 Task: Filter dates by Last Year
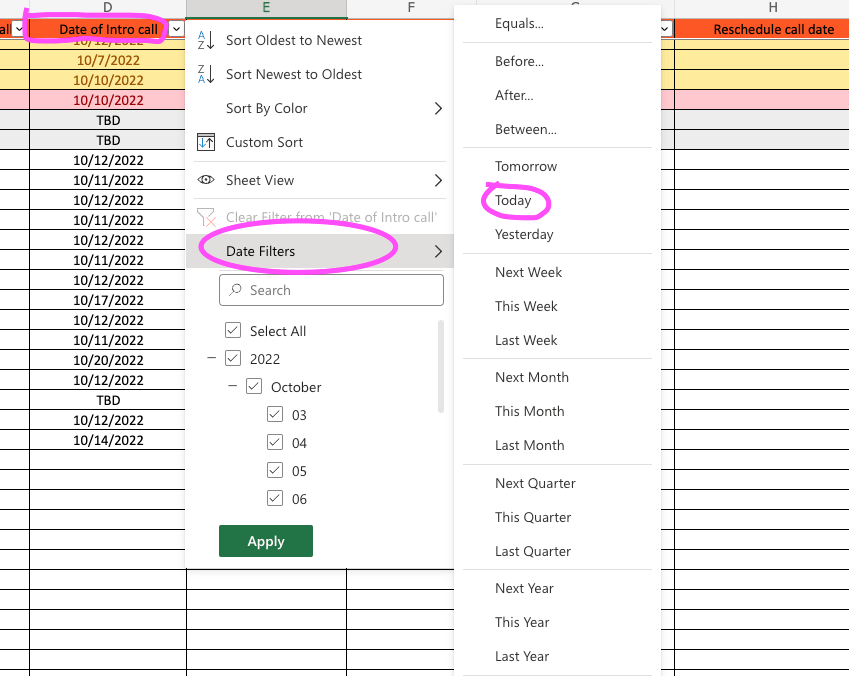click(558, 656)
